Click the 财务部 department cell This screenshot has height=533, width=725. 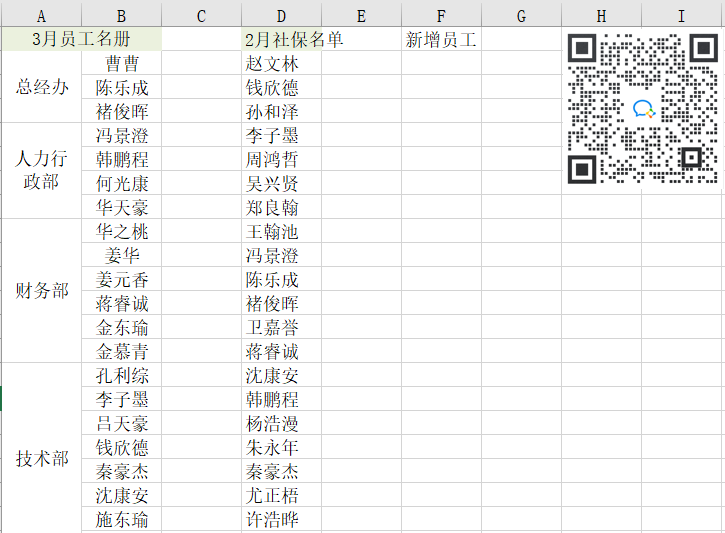(x=41, y=291)
